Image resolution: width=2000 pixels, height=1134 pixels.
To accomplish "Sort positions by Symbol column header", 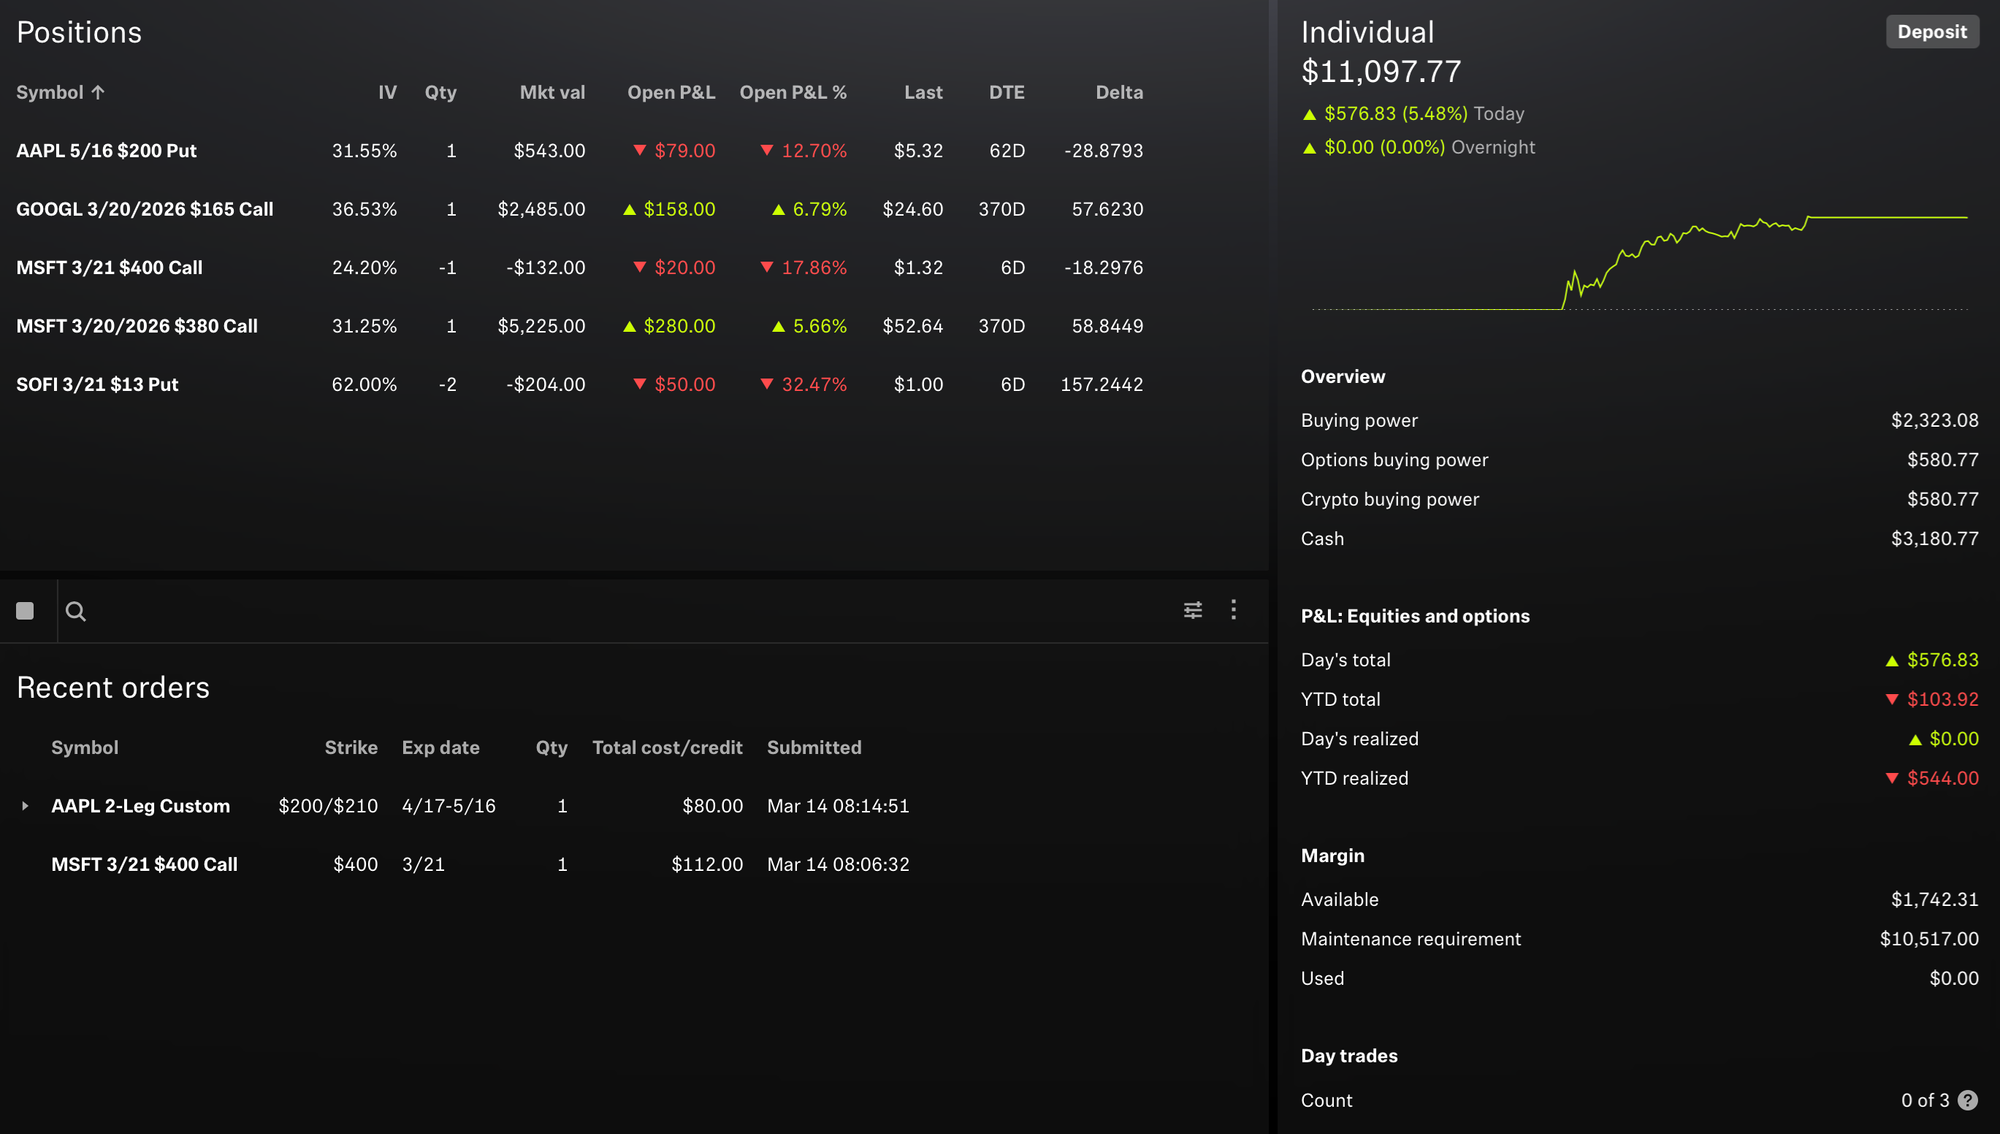I will [x=60, y=92].
